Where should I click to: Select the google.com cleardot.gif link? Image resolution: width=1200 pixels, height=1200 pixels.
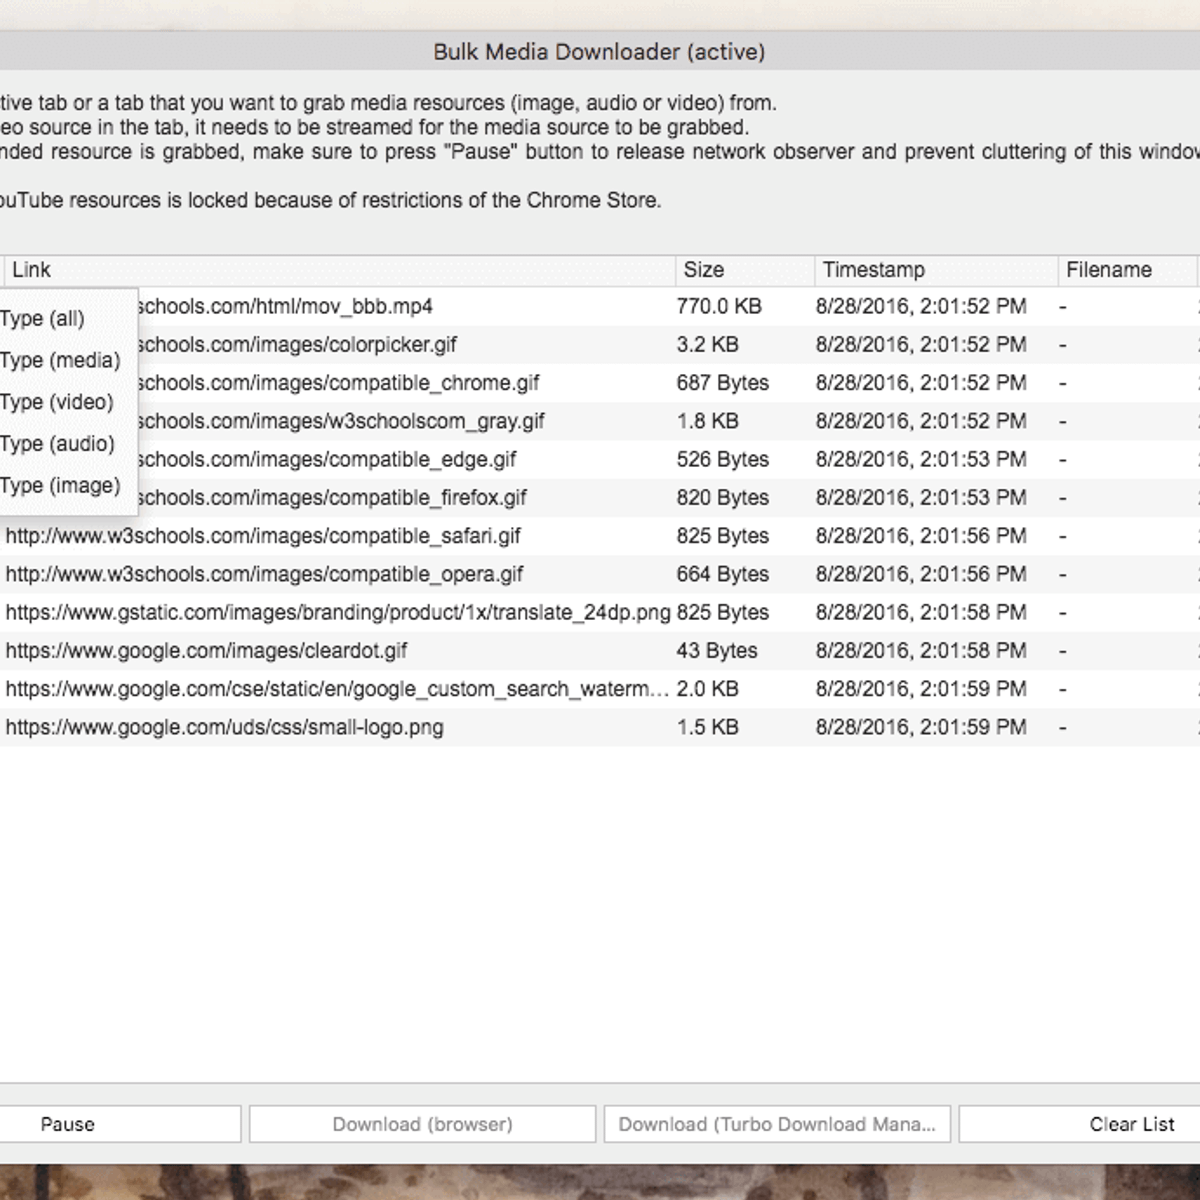[x=206, y=651]
